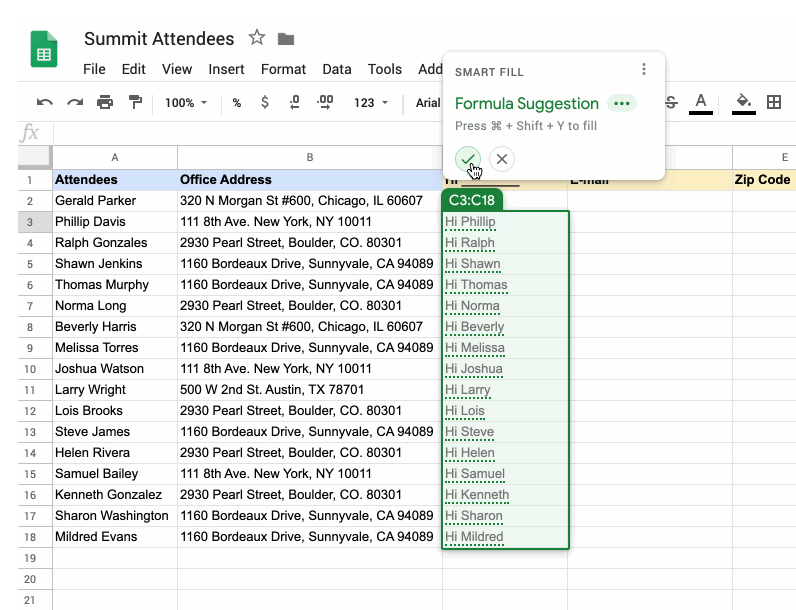The height and width of the screenshot is (610, 796).
Task: Click the suggested Hi Phillip cell
Action: pos(505,222)
